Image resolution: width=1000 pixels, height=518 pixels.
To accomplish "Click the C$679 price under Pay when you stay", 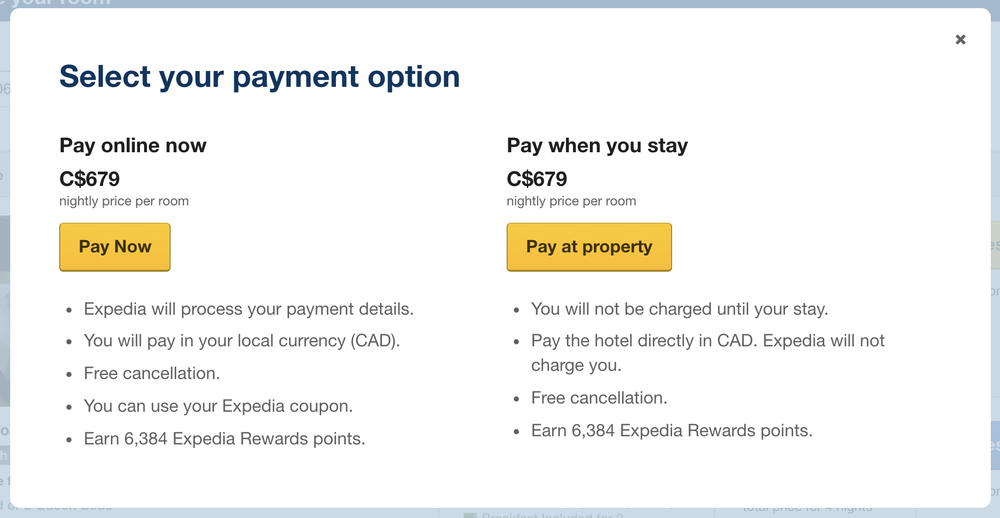I will tap(536, 179).
